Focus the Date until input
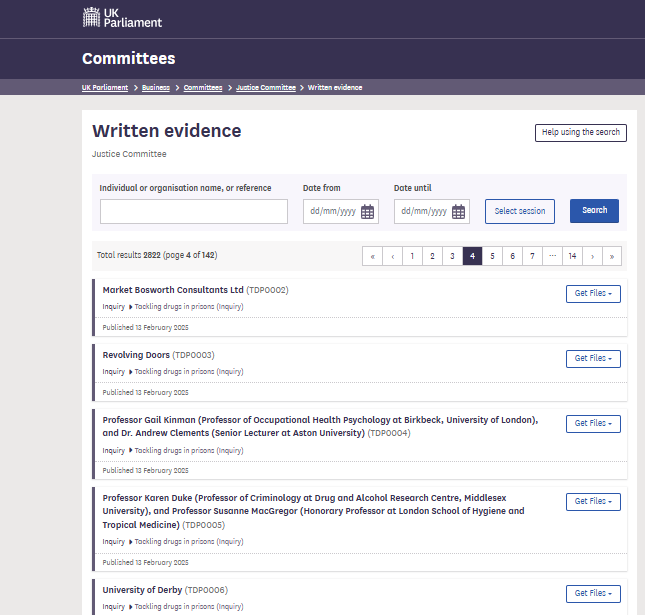Screen dimensions: 645x615 coord(432,211)
